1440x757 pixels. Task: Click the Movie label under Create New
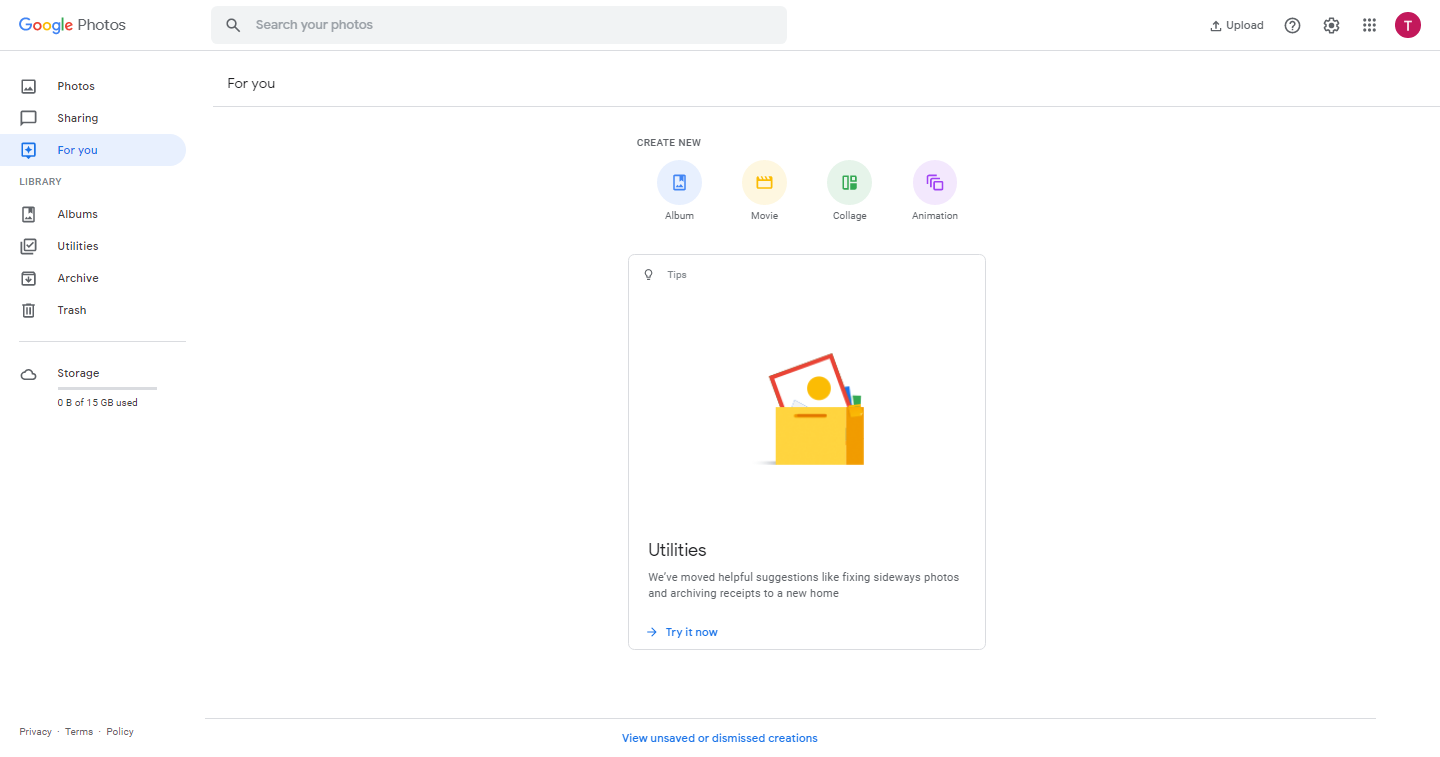click(764, 216)
